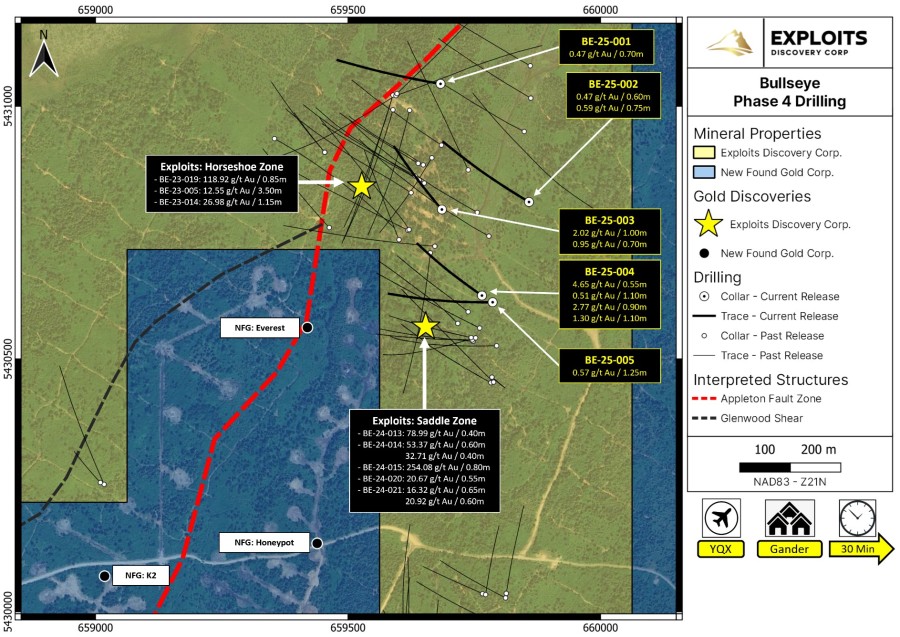Click the 5430500 northing axis label
This screenshot has width=900, height=637.
point(10,359)
